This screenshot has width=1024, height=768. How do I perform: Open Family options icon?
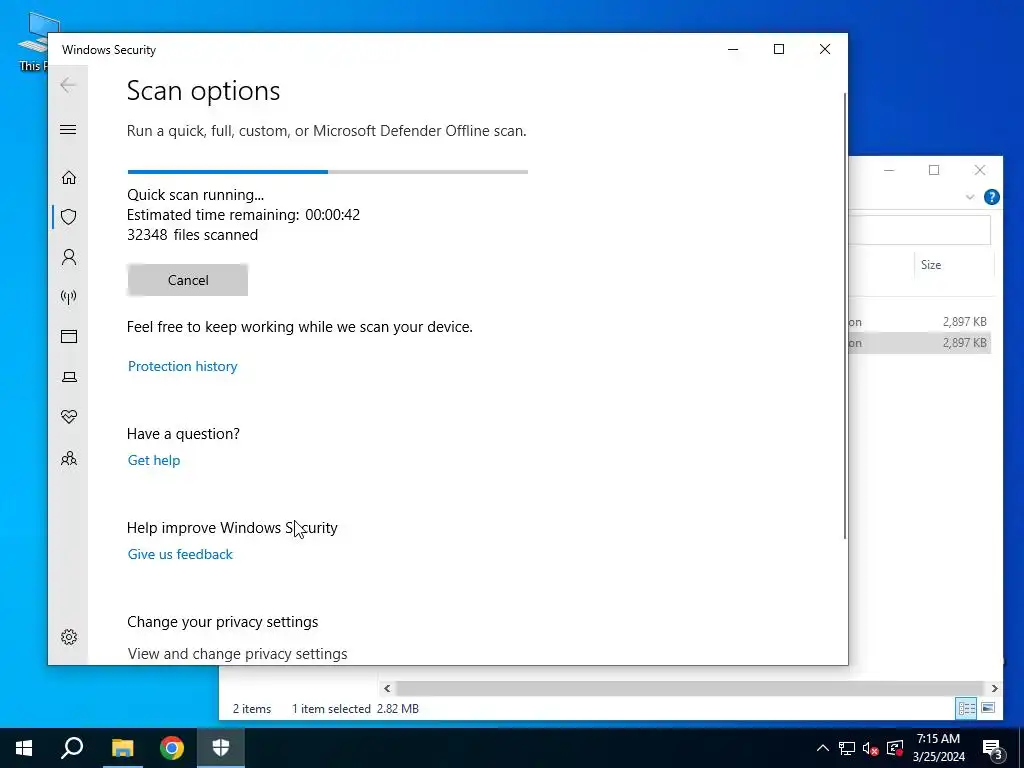point(69,458)
